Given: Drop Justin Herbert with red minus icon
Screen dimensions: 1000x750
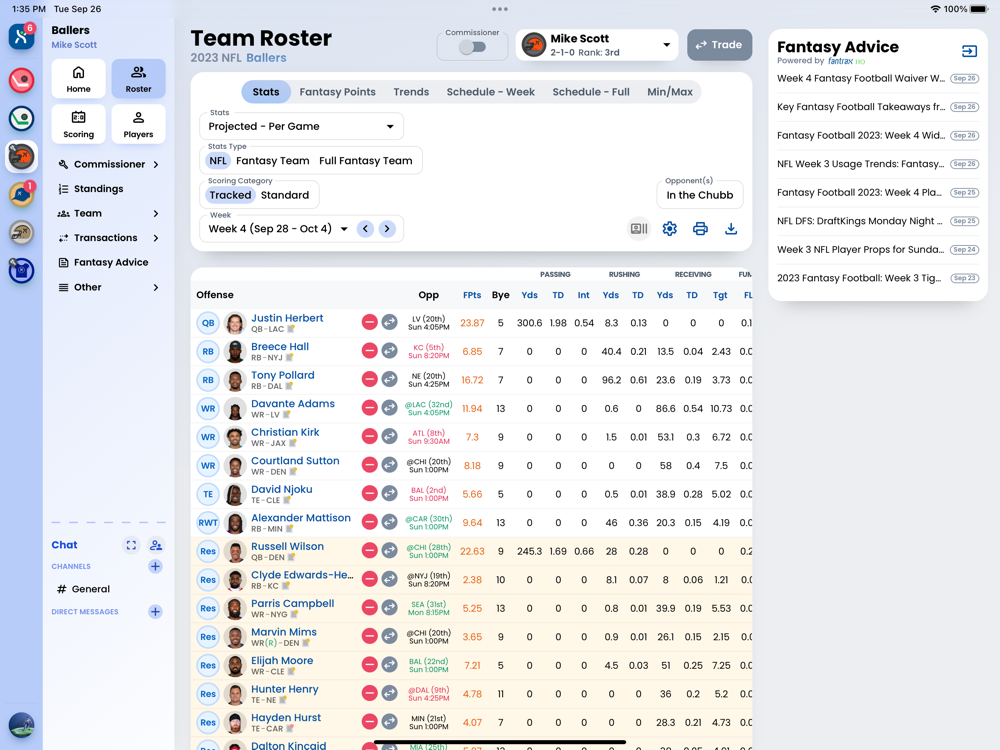Looking at the screenshot, I should pos(369,322).
